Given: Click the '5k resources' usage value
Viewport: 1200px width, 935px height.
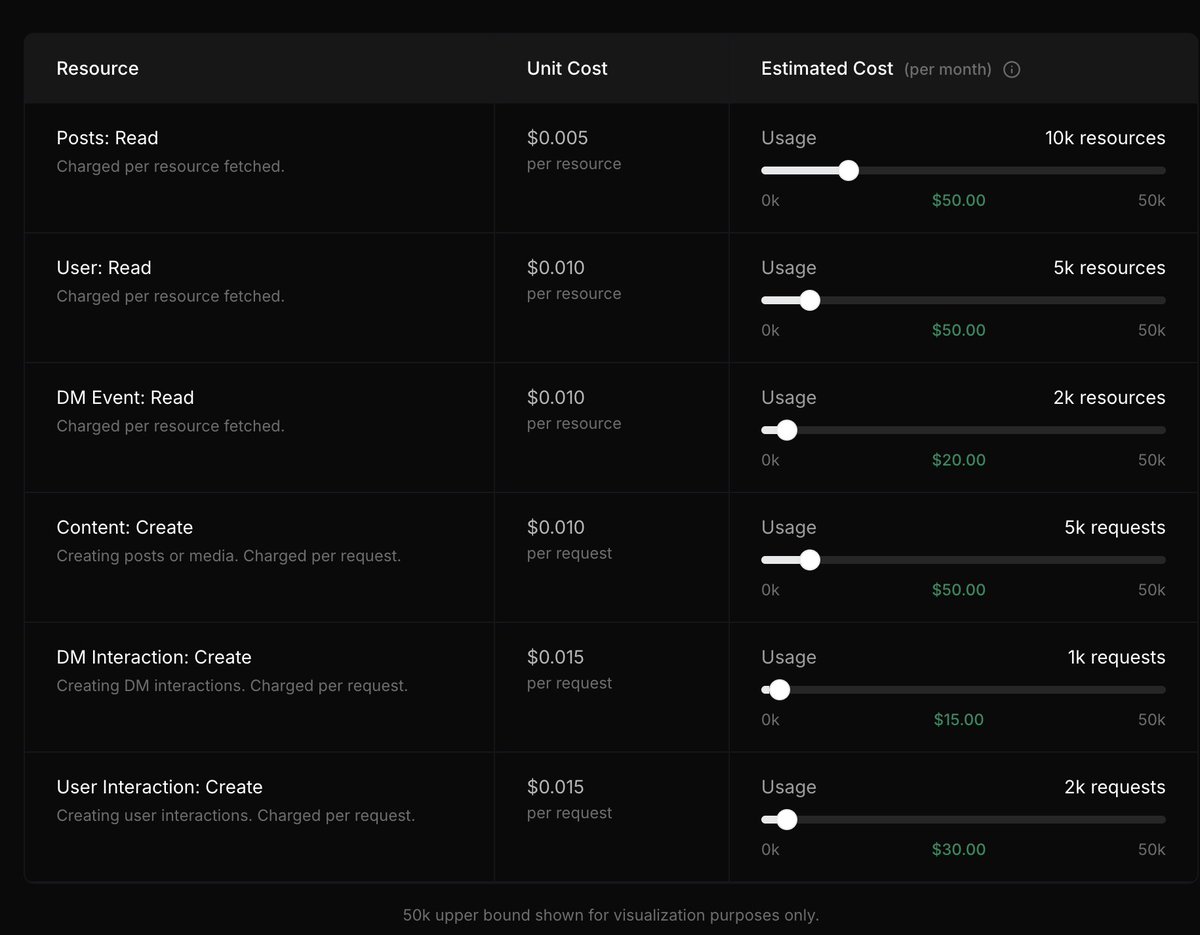Looking at the screenshot, I should click(x=1109, y=268).
